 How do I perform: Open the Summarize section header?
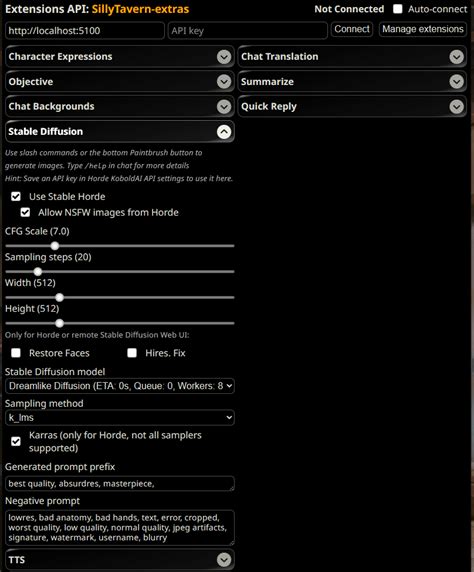pyautogui.click(x=352, y=82)
